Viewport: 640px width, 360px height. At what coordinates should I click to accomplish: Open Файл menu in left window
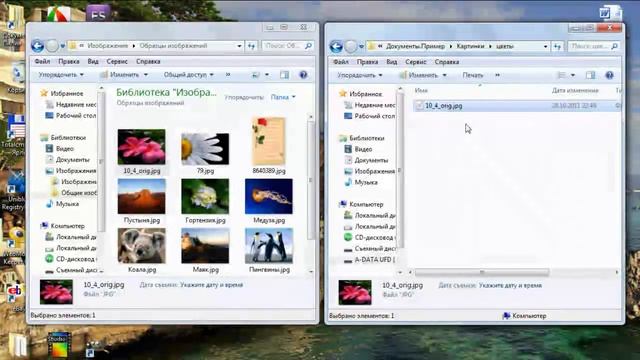pos(42,61)
